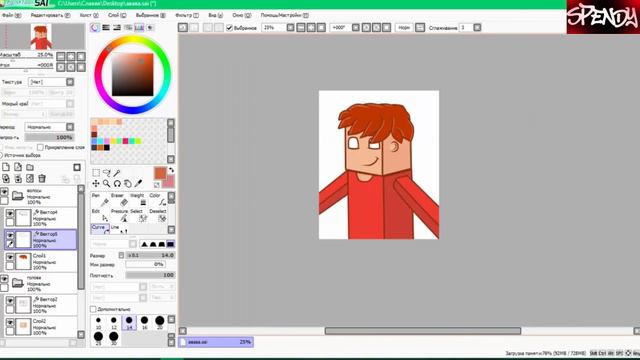Choose the Pen linework tool
The height and width of the screenshot is (360, 640).
[100, 200]
